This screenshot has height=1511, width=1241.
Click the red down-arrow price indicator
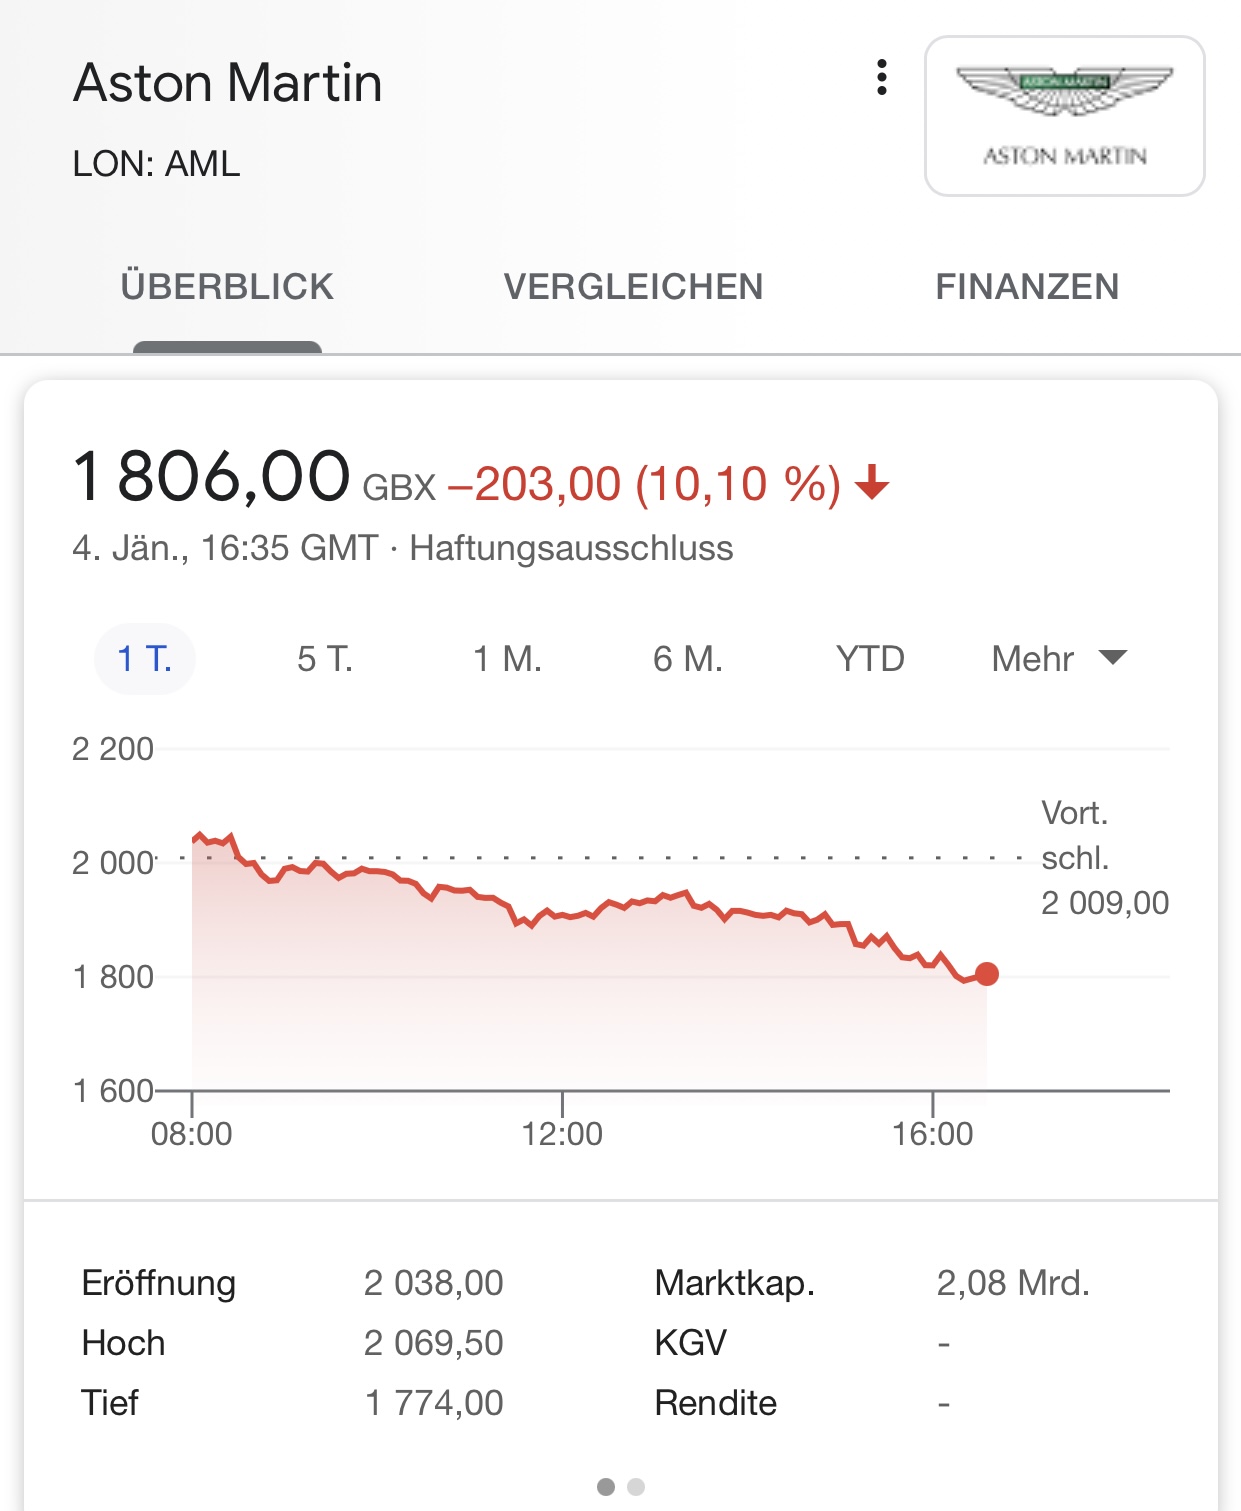click(872, 482)
